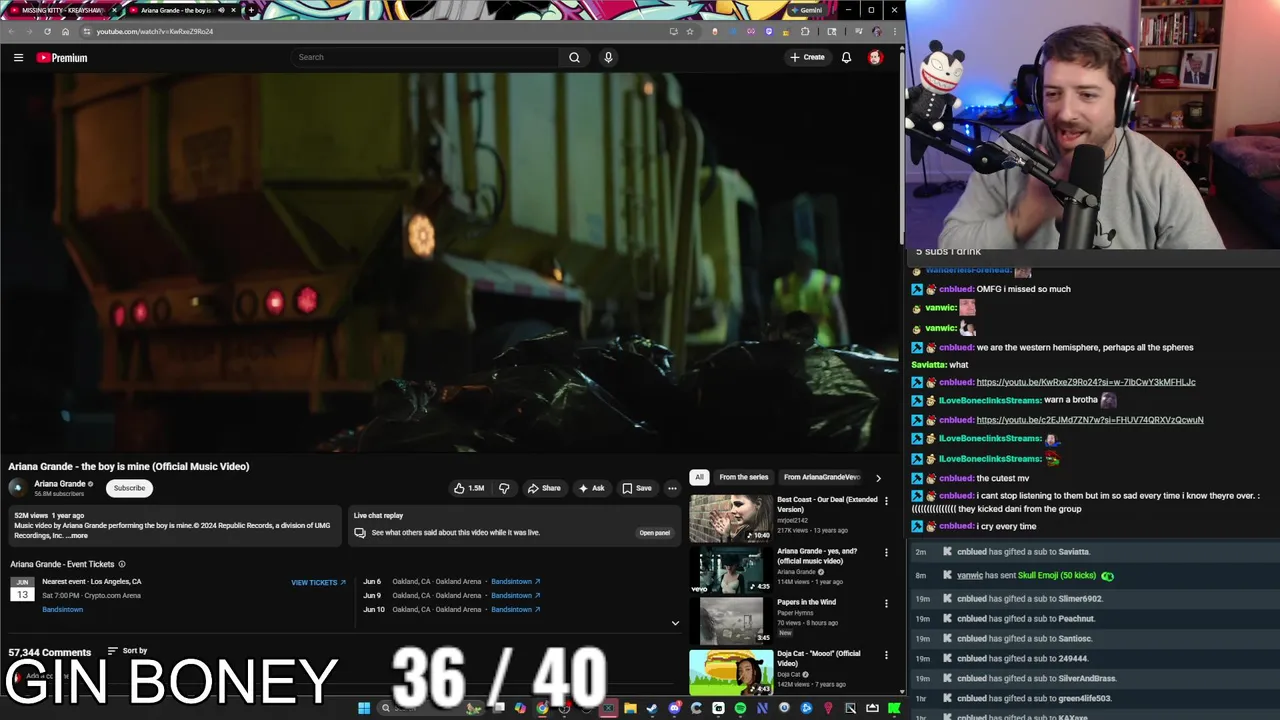
Task: Open Ariana Grande - yes, and? thumbnail
Action: click(731, 570)
